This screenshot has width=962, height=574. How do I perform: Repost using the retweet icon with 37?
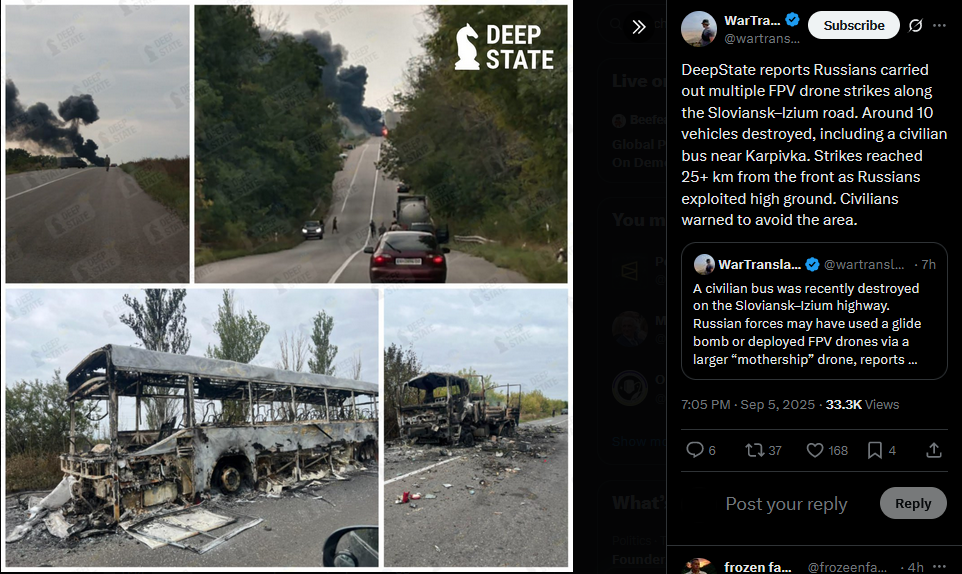pos(763,450)
